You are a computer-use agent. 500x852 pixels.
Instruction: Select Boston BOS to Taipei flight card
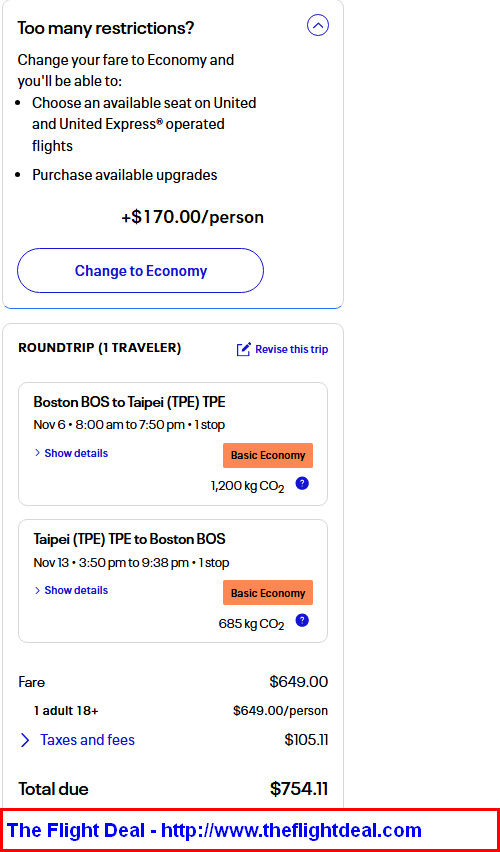click(x=173, y=444)
